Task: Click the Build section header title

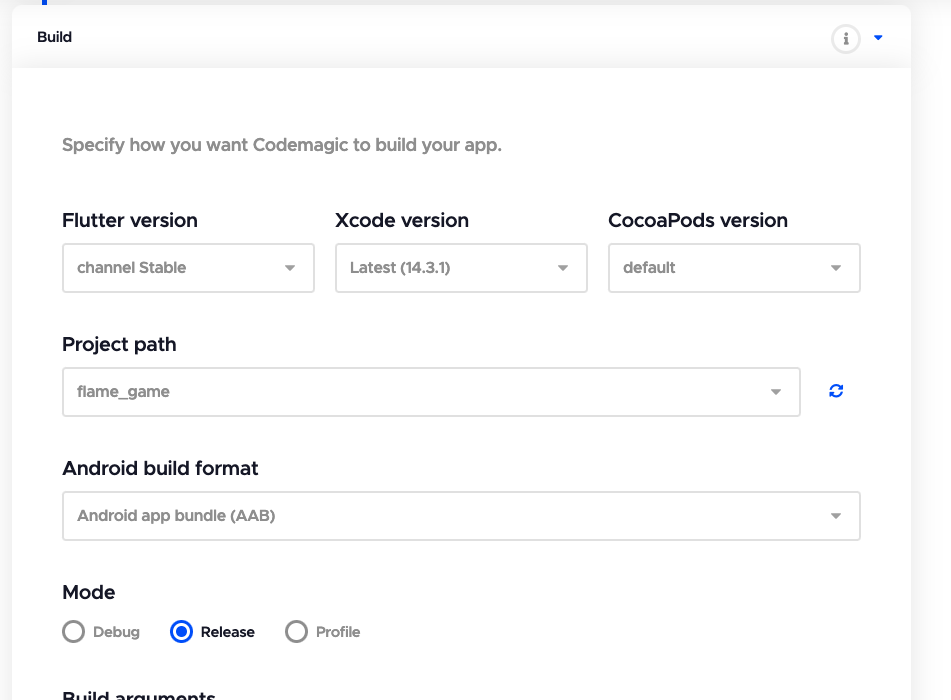Action: [x=55, y=37]
